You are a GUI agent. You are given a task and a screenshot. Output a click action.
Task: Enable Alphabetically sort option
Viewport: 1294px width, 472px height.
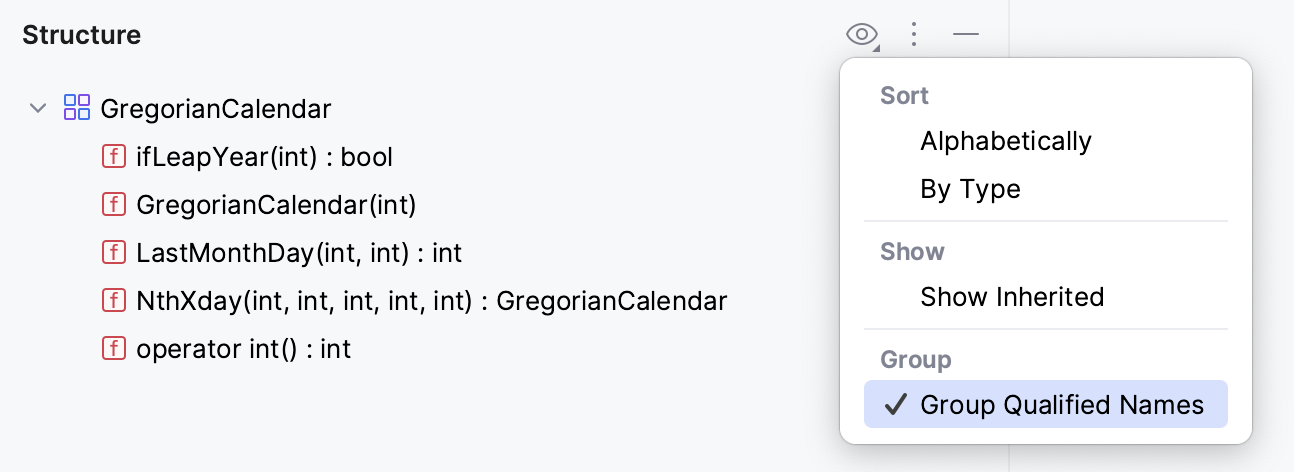click(x=1006, y=141)
